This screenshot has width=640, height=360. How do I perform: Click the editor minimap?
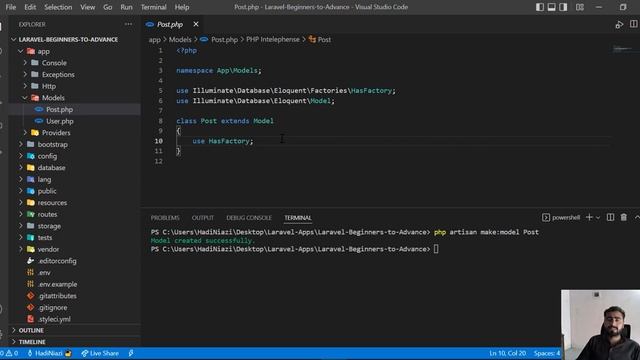pyautogui.click(x=624, y=49)
